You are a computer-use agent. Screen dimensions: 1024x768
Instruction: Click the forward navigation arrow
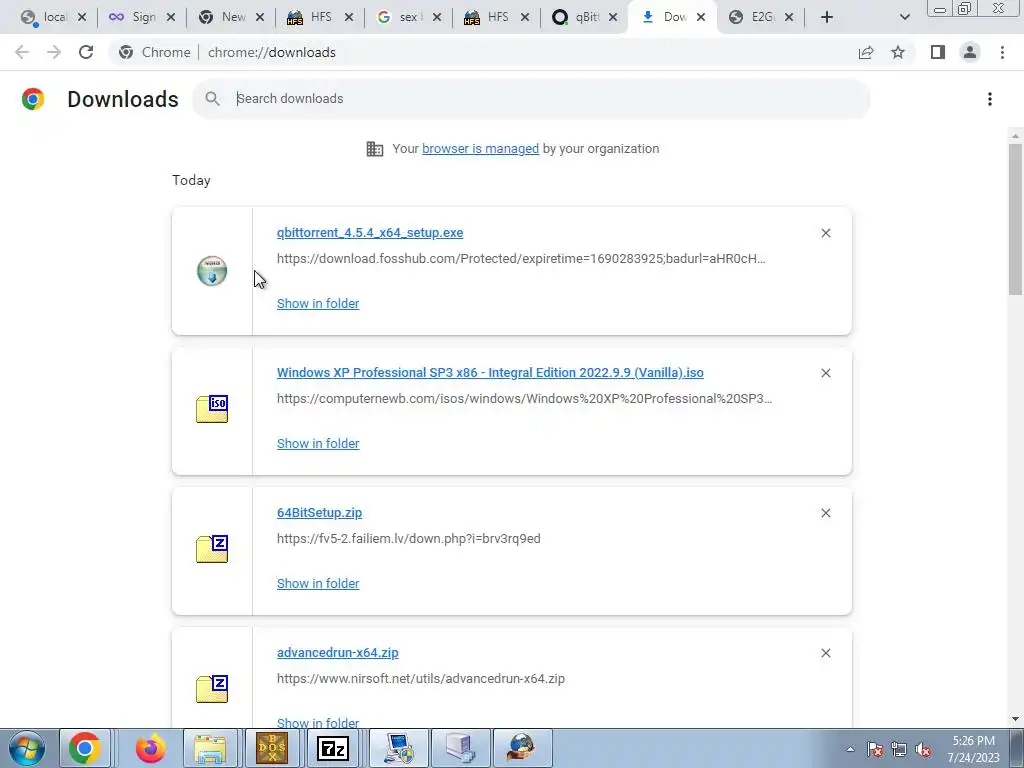[54, 52]
